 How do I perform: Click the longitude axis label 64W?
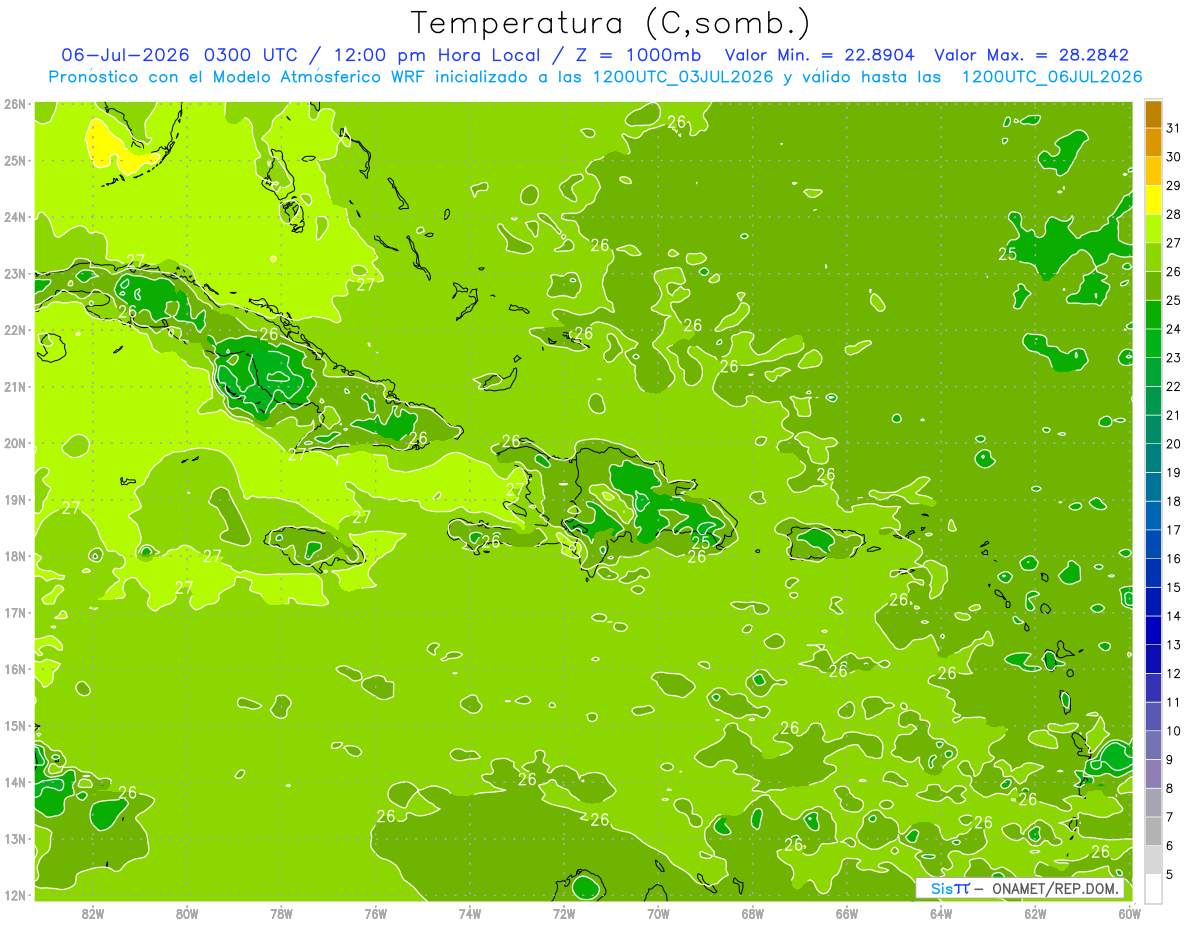[x=941, y=913]
